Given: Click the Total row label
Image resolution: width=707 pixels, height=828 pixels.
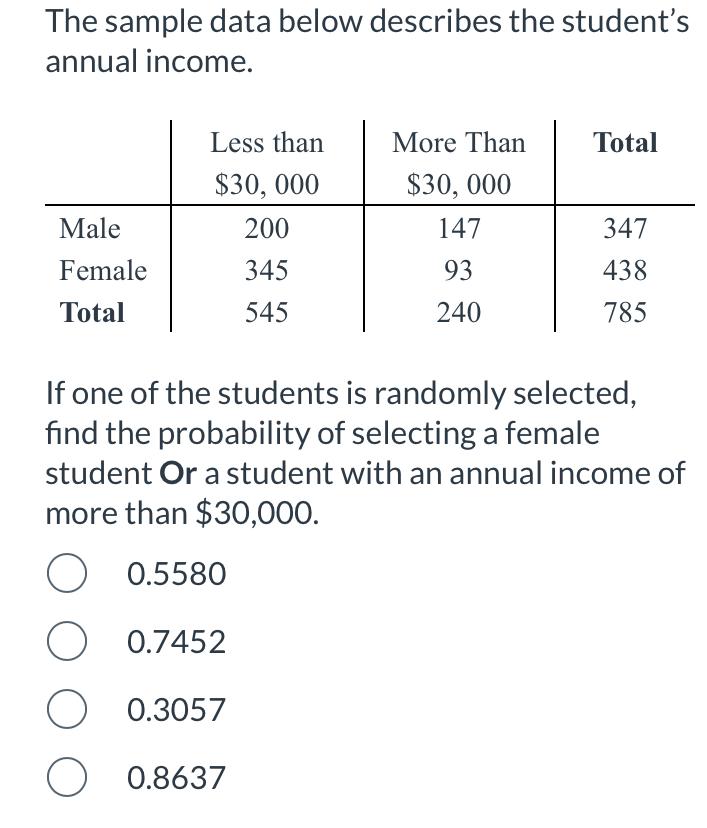Looking at the screenshot, I should tap(92, 312).
